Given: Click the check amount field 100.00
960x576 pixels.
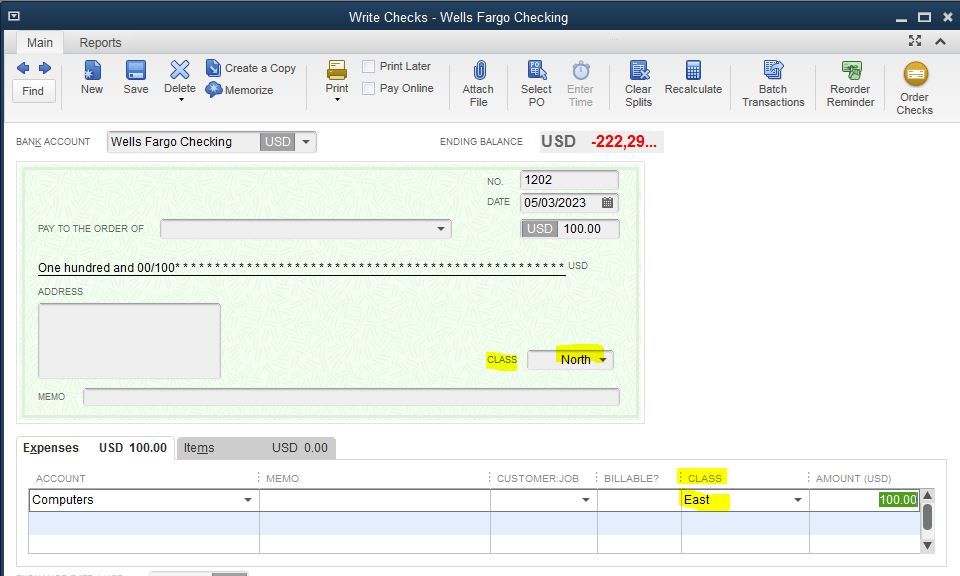Looking at the screenshot, I should click(x=589, y=229).
